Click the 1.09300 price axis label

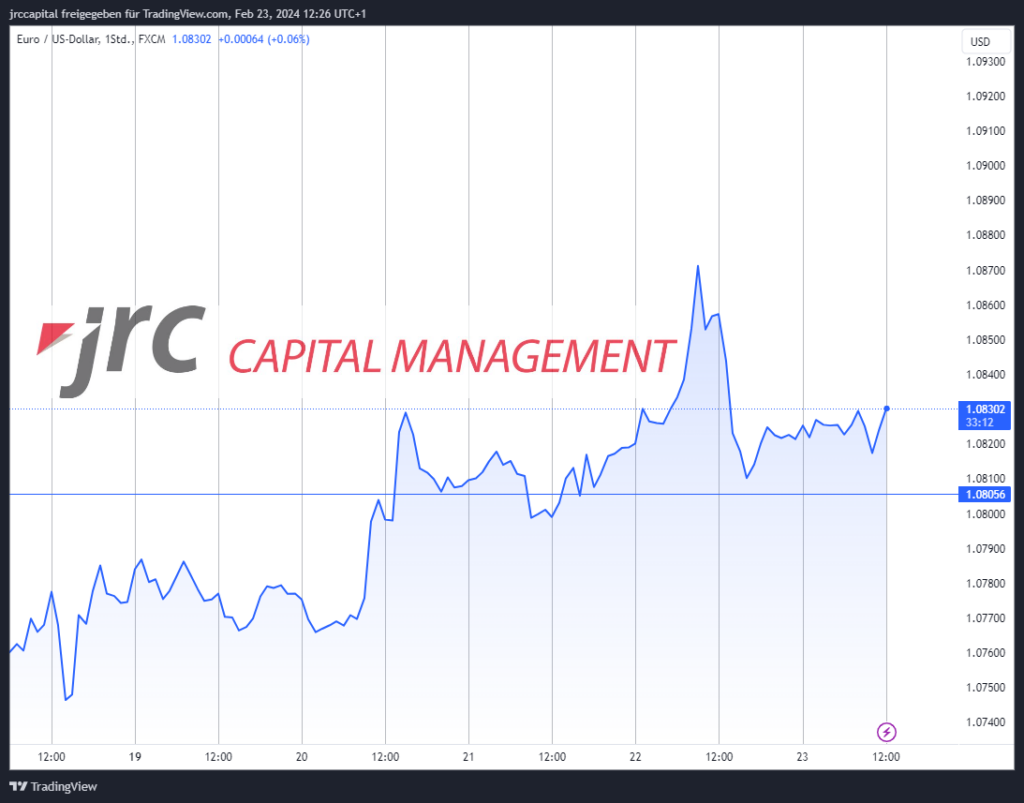point(985,61)
